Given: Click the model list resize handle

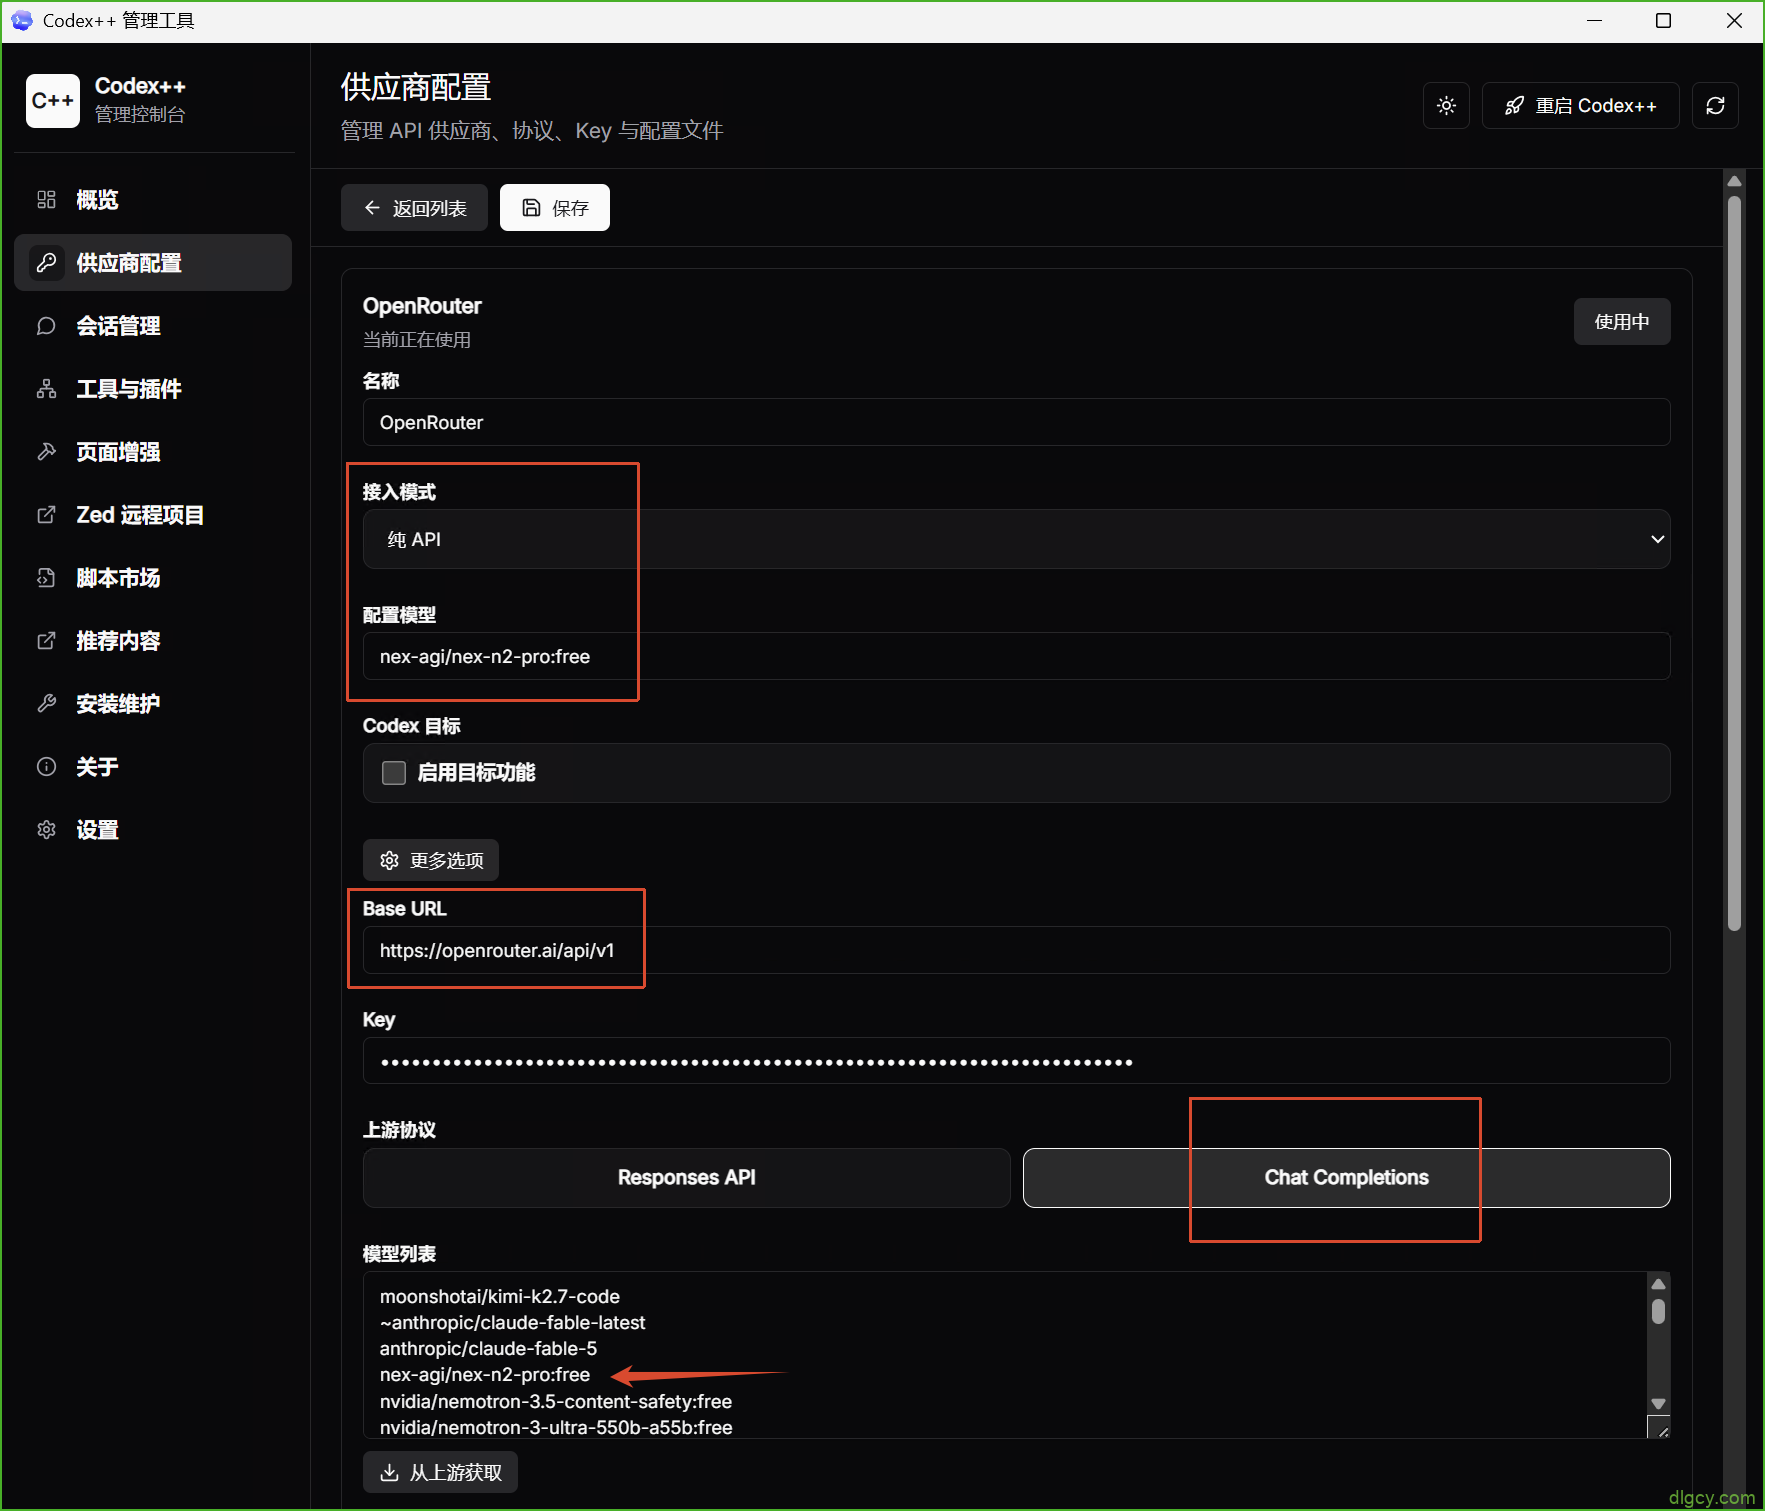Looking at the screenshot, I should [x=1659, y=1428].
